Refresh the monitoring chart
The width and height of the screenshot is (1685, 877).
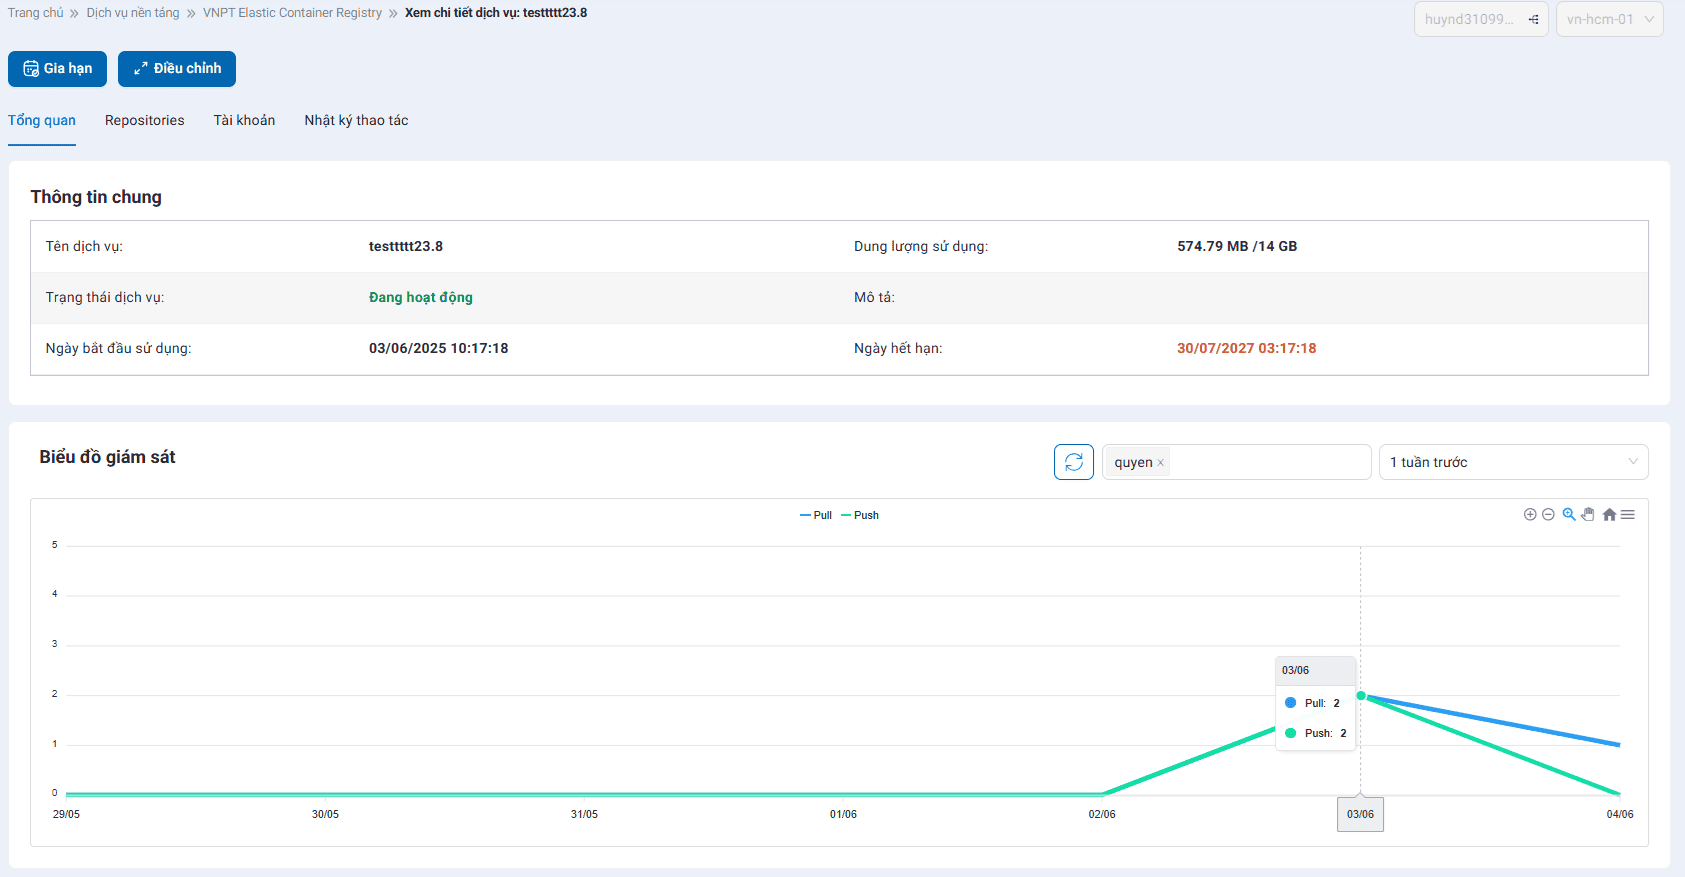pos(1073,462)
